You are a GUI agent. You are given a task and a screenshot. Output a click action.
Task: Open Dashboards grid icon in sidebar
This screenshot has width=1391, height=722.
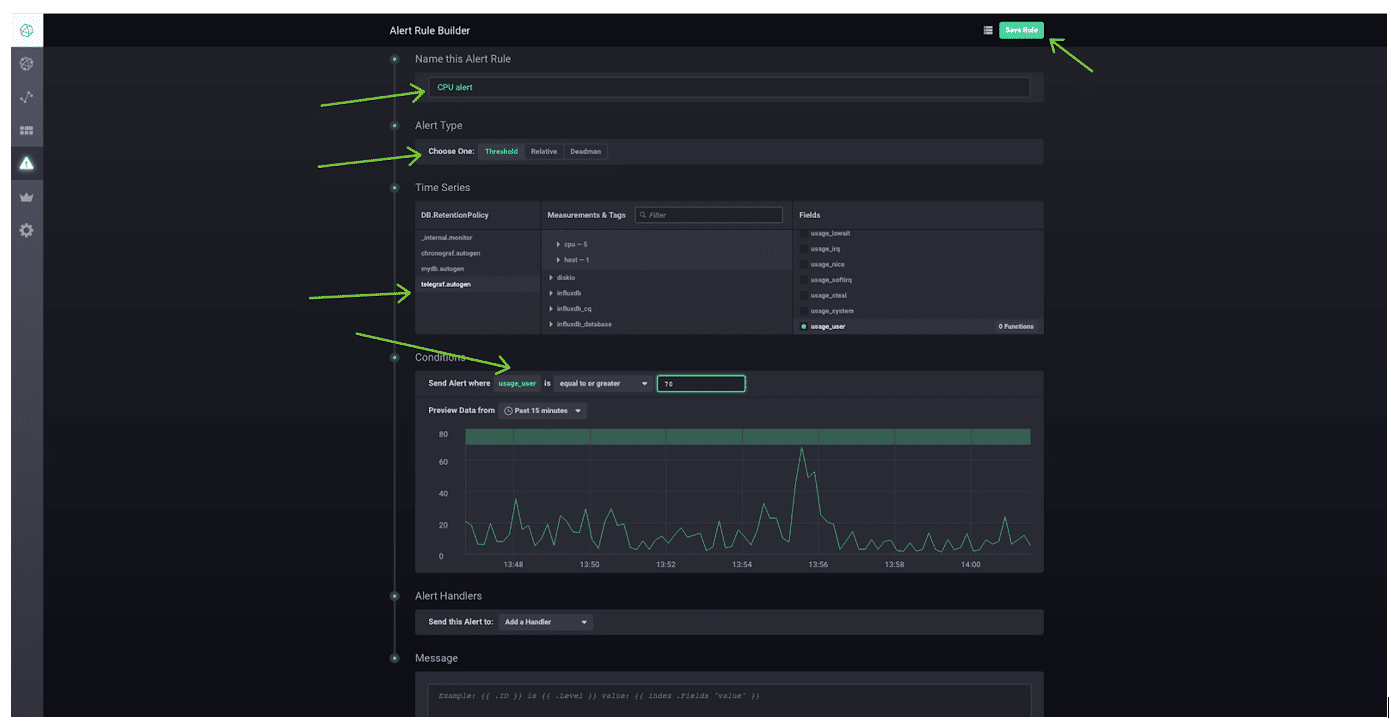click(x=27, y=130)
